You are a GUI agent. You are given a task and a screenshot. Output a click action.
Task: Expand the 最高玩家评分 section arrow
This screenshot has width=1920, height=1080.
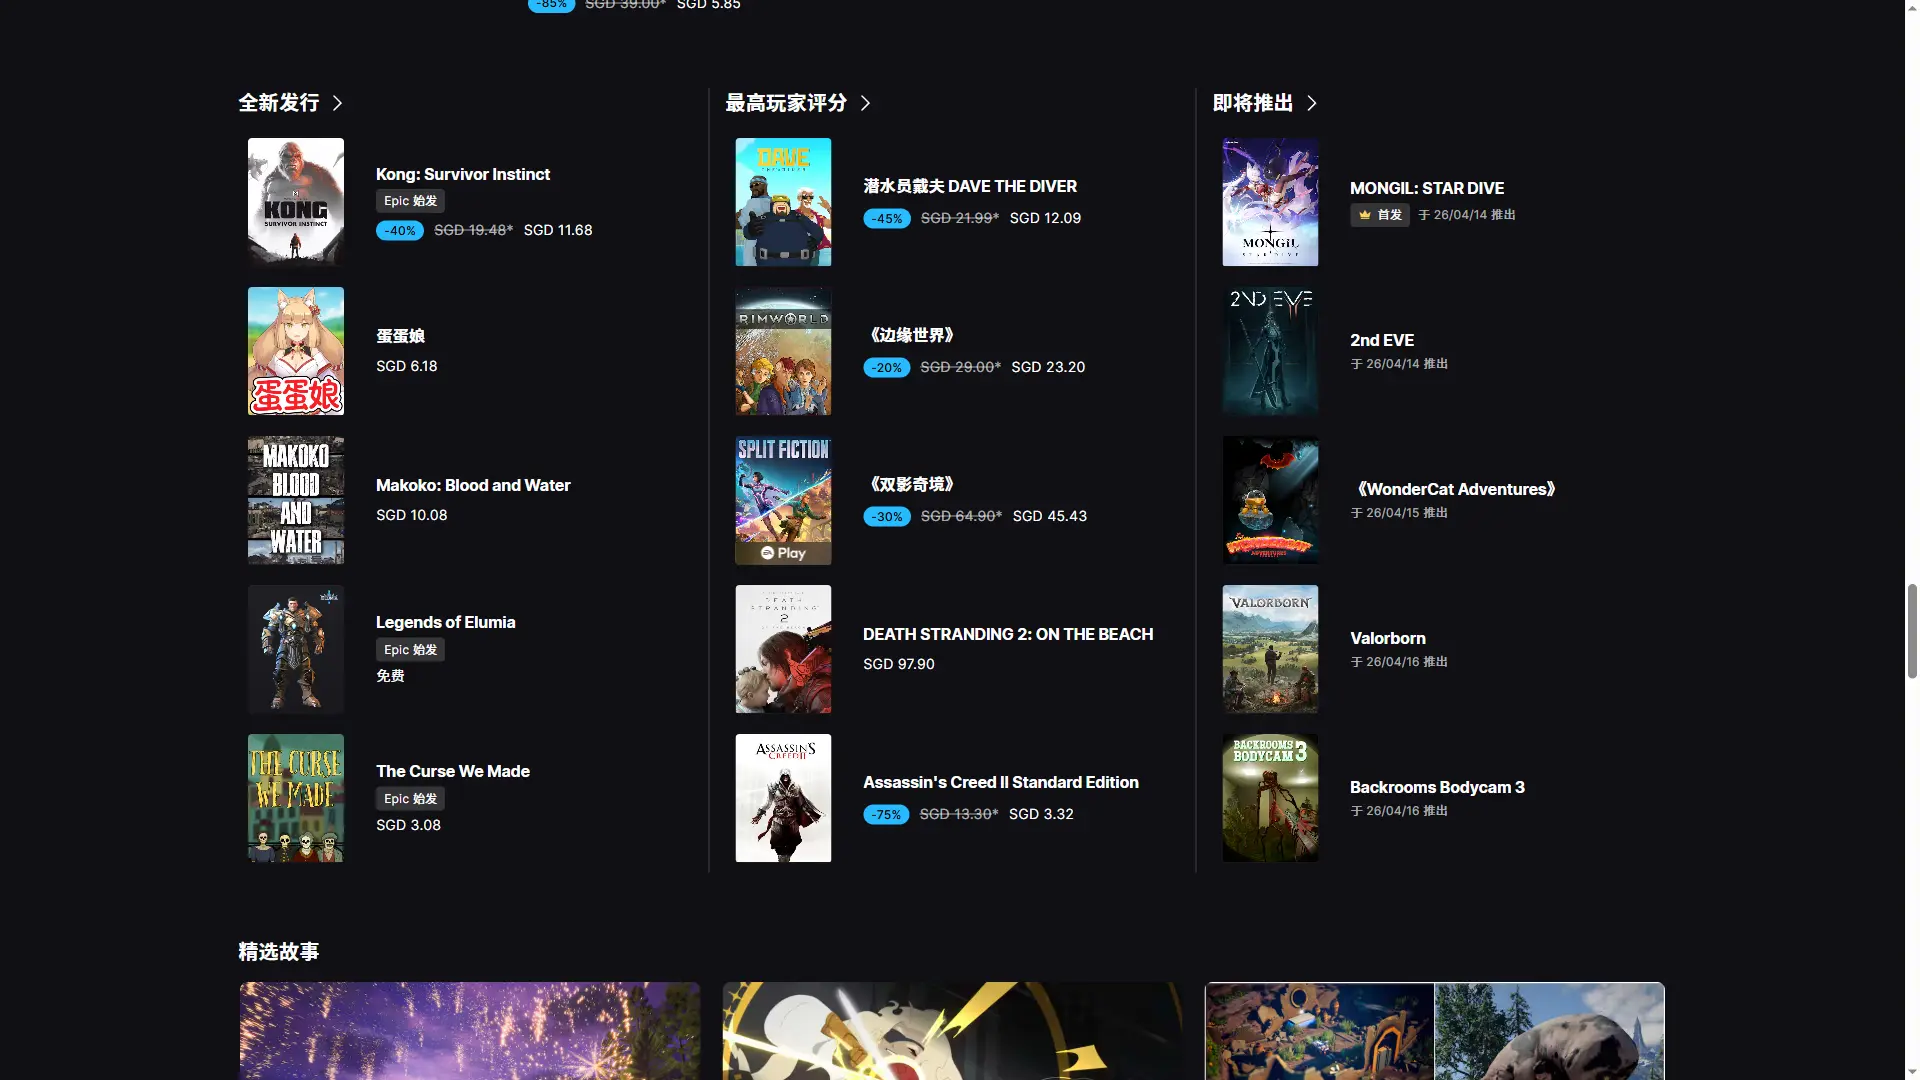[866, 103]
